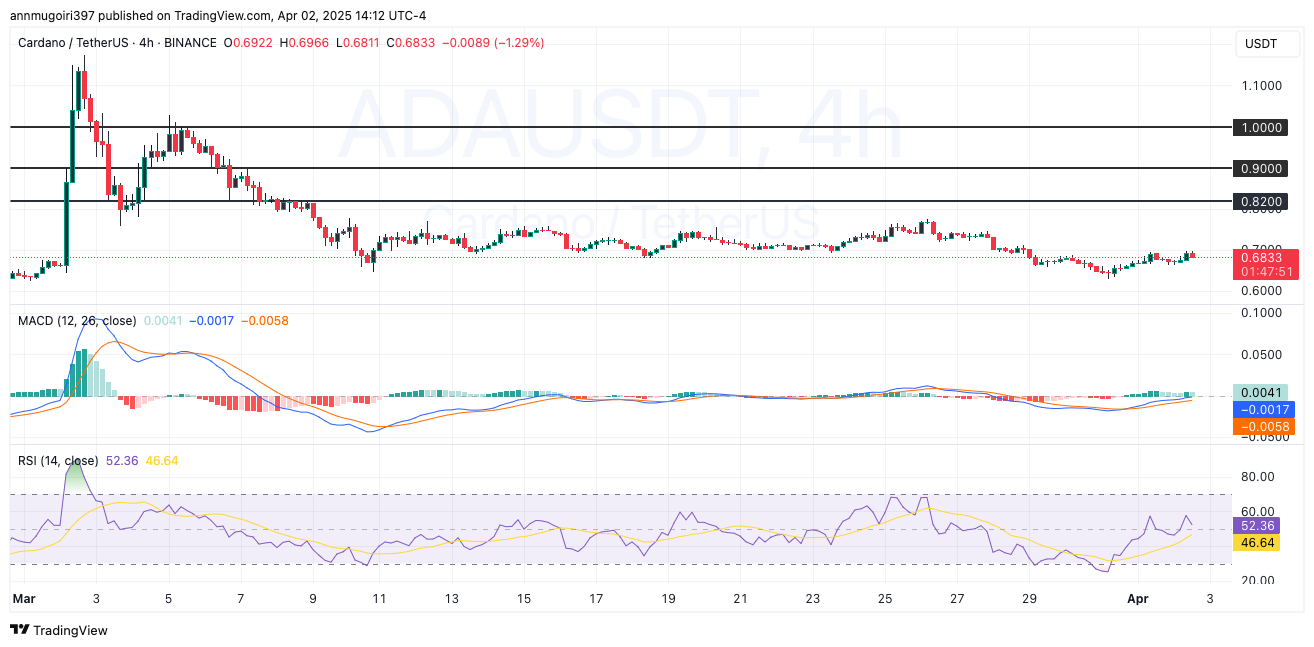The height and width of the screenshot is (647, 1314).
Task: Open the RSI (14, close) indicator legend
Action: coord(58,460)
